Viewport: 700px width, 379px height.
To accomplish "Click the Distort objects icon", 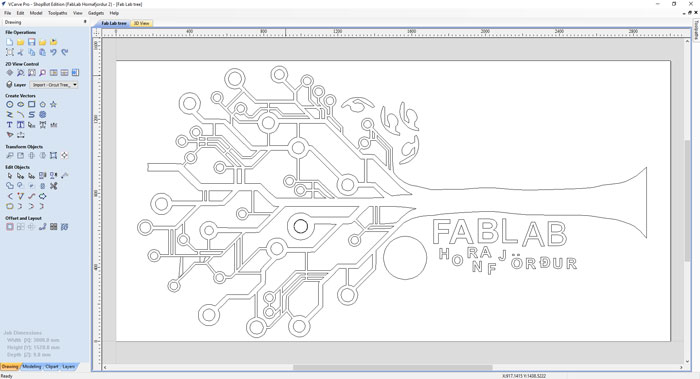I will point(54,155).
